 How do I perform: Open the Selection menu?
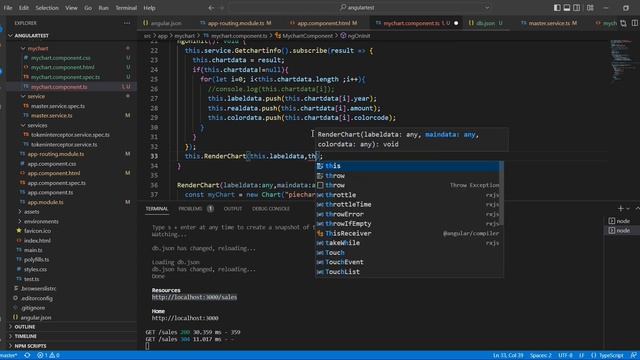[x=47, y=8]
